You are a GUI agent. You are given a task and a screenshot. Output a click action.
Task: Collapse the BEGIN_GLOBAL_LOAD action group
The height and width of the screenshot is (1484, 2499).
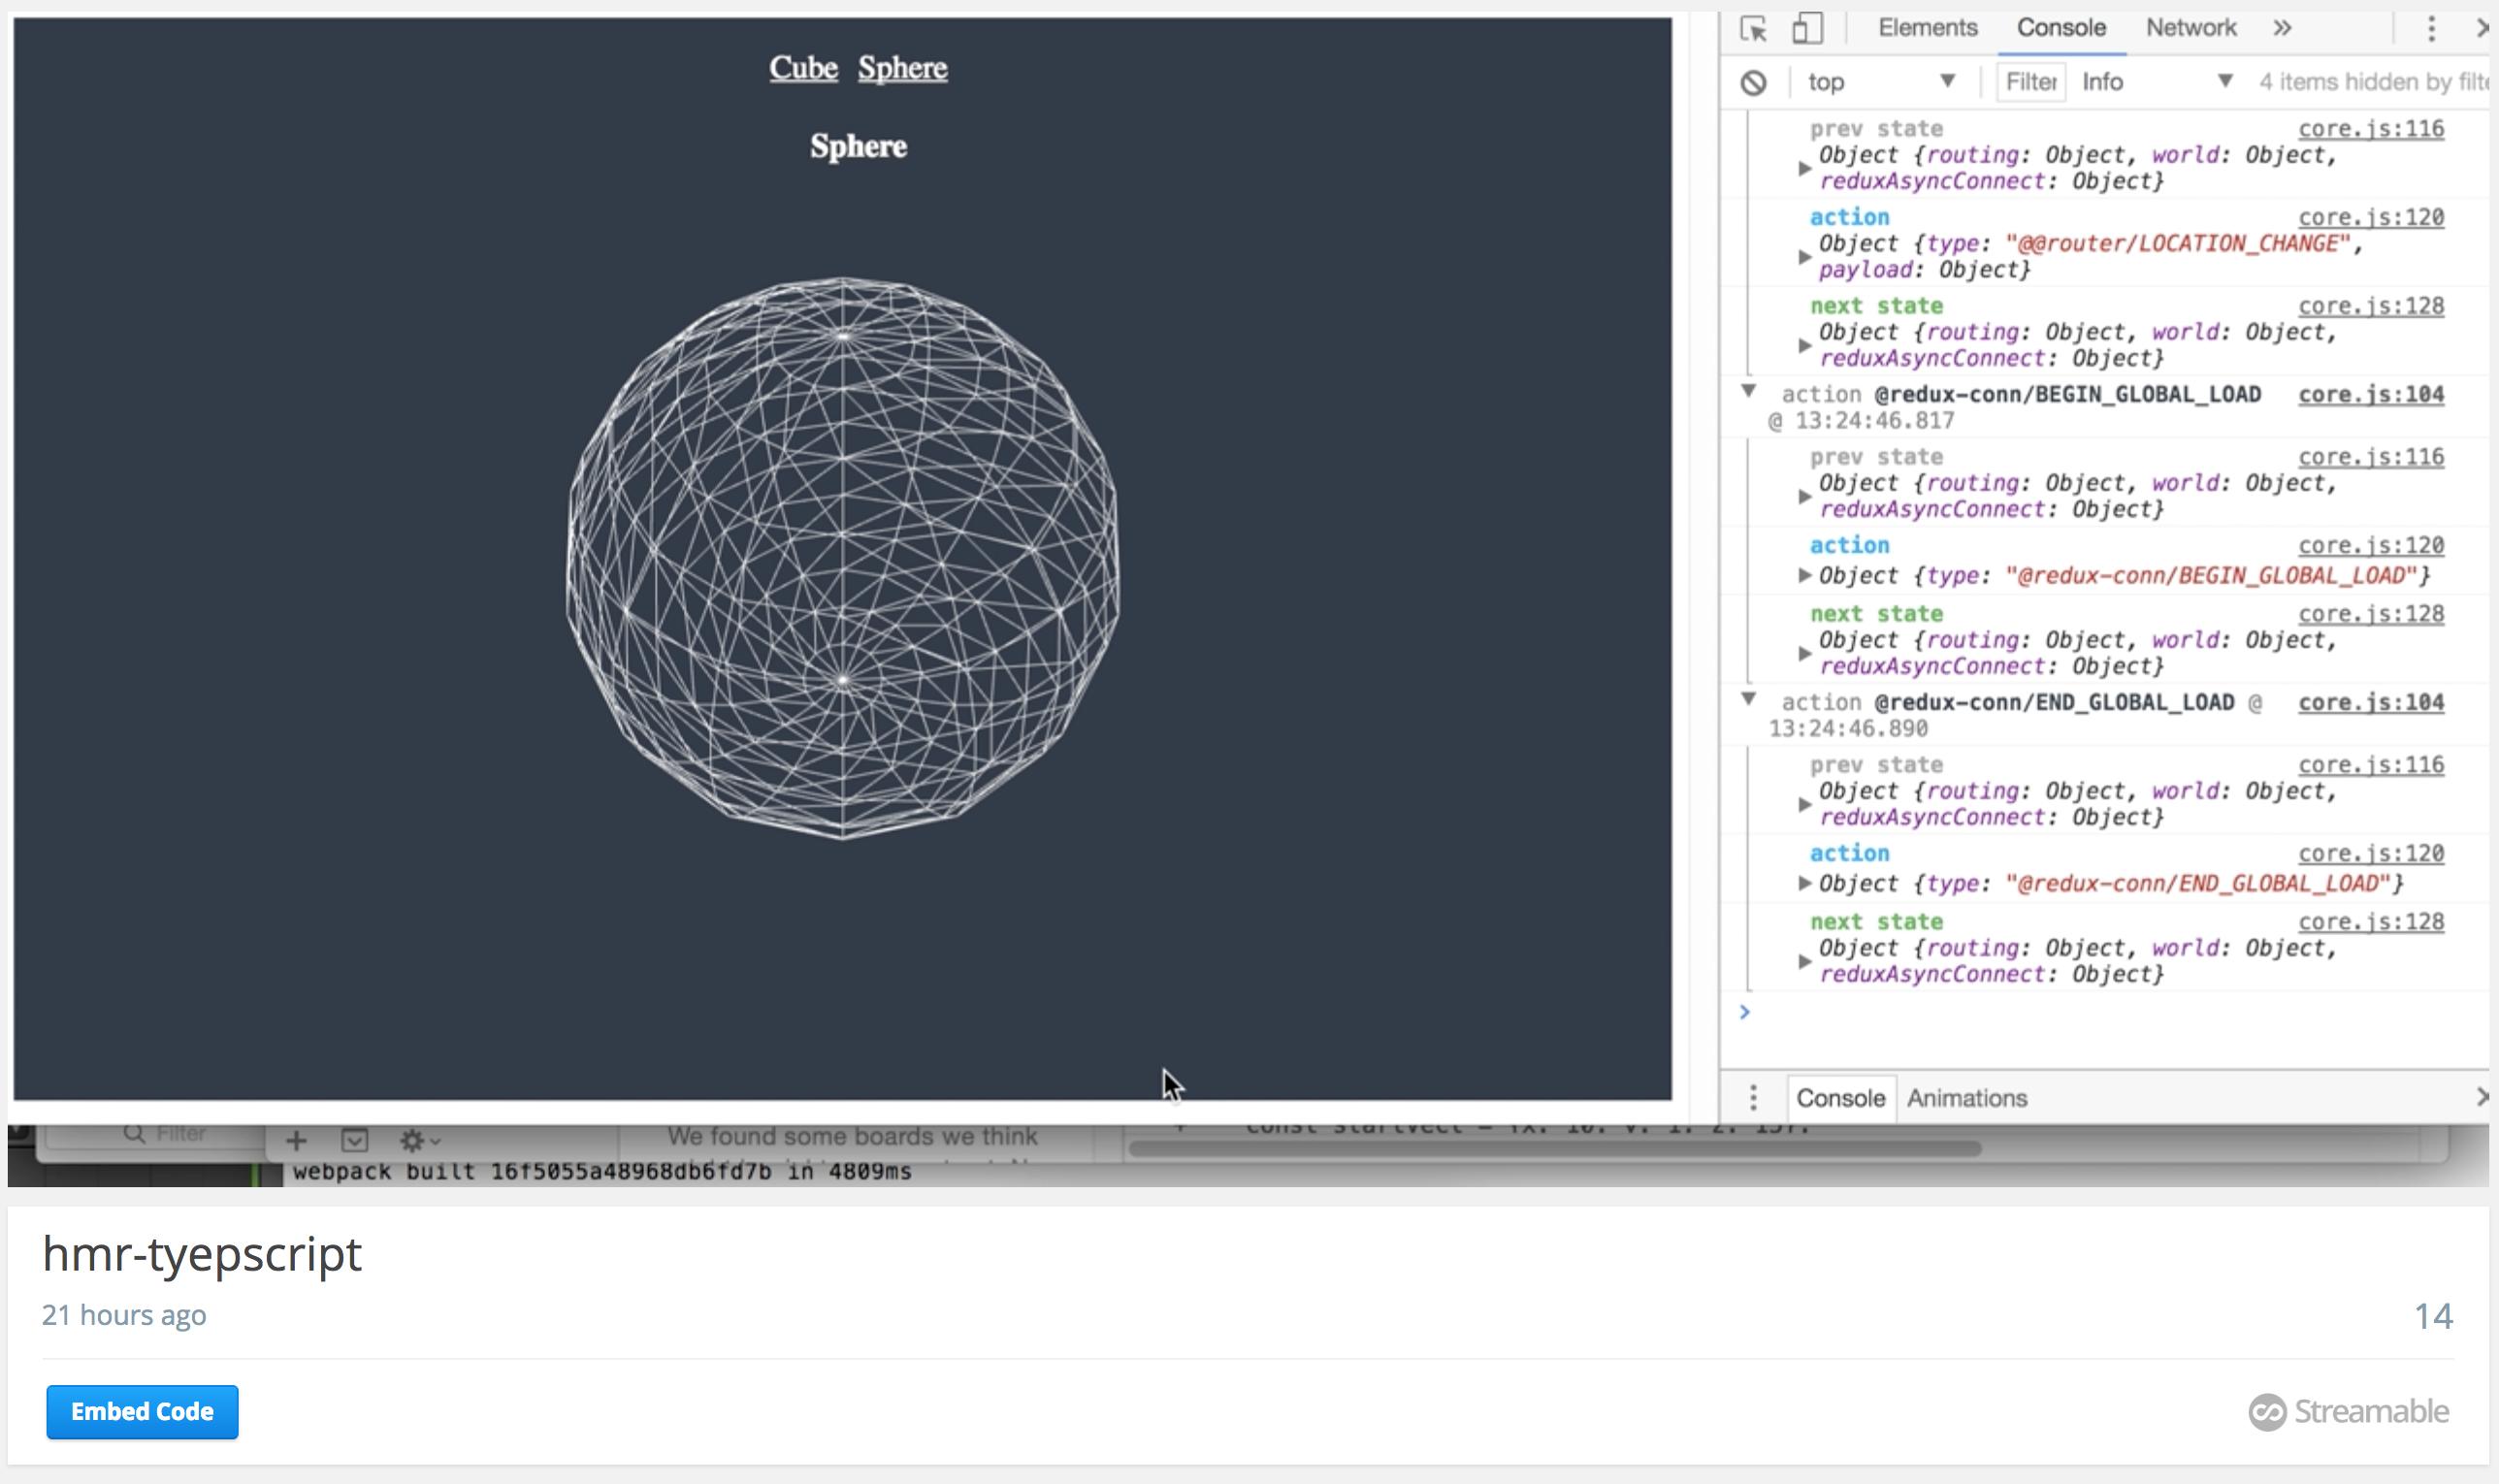point(1748,392)
